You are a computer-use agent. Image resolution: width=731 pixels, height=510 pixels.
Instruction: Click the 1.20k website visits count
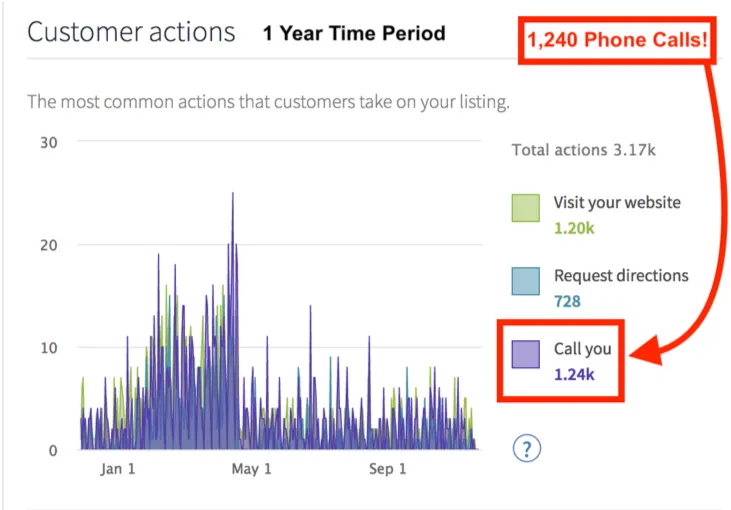coord(574,228)
